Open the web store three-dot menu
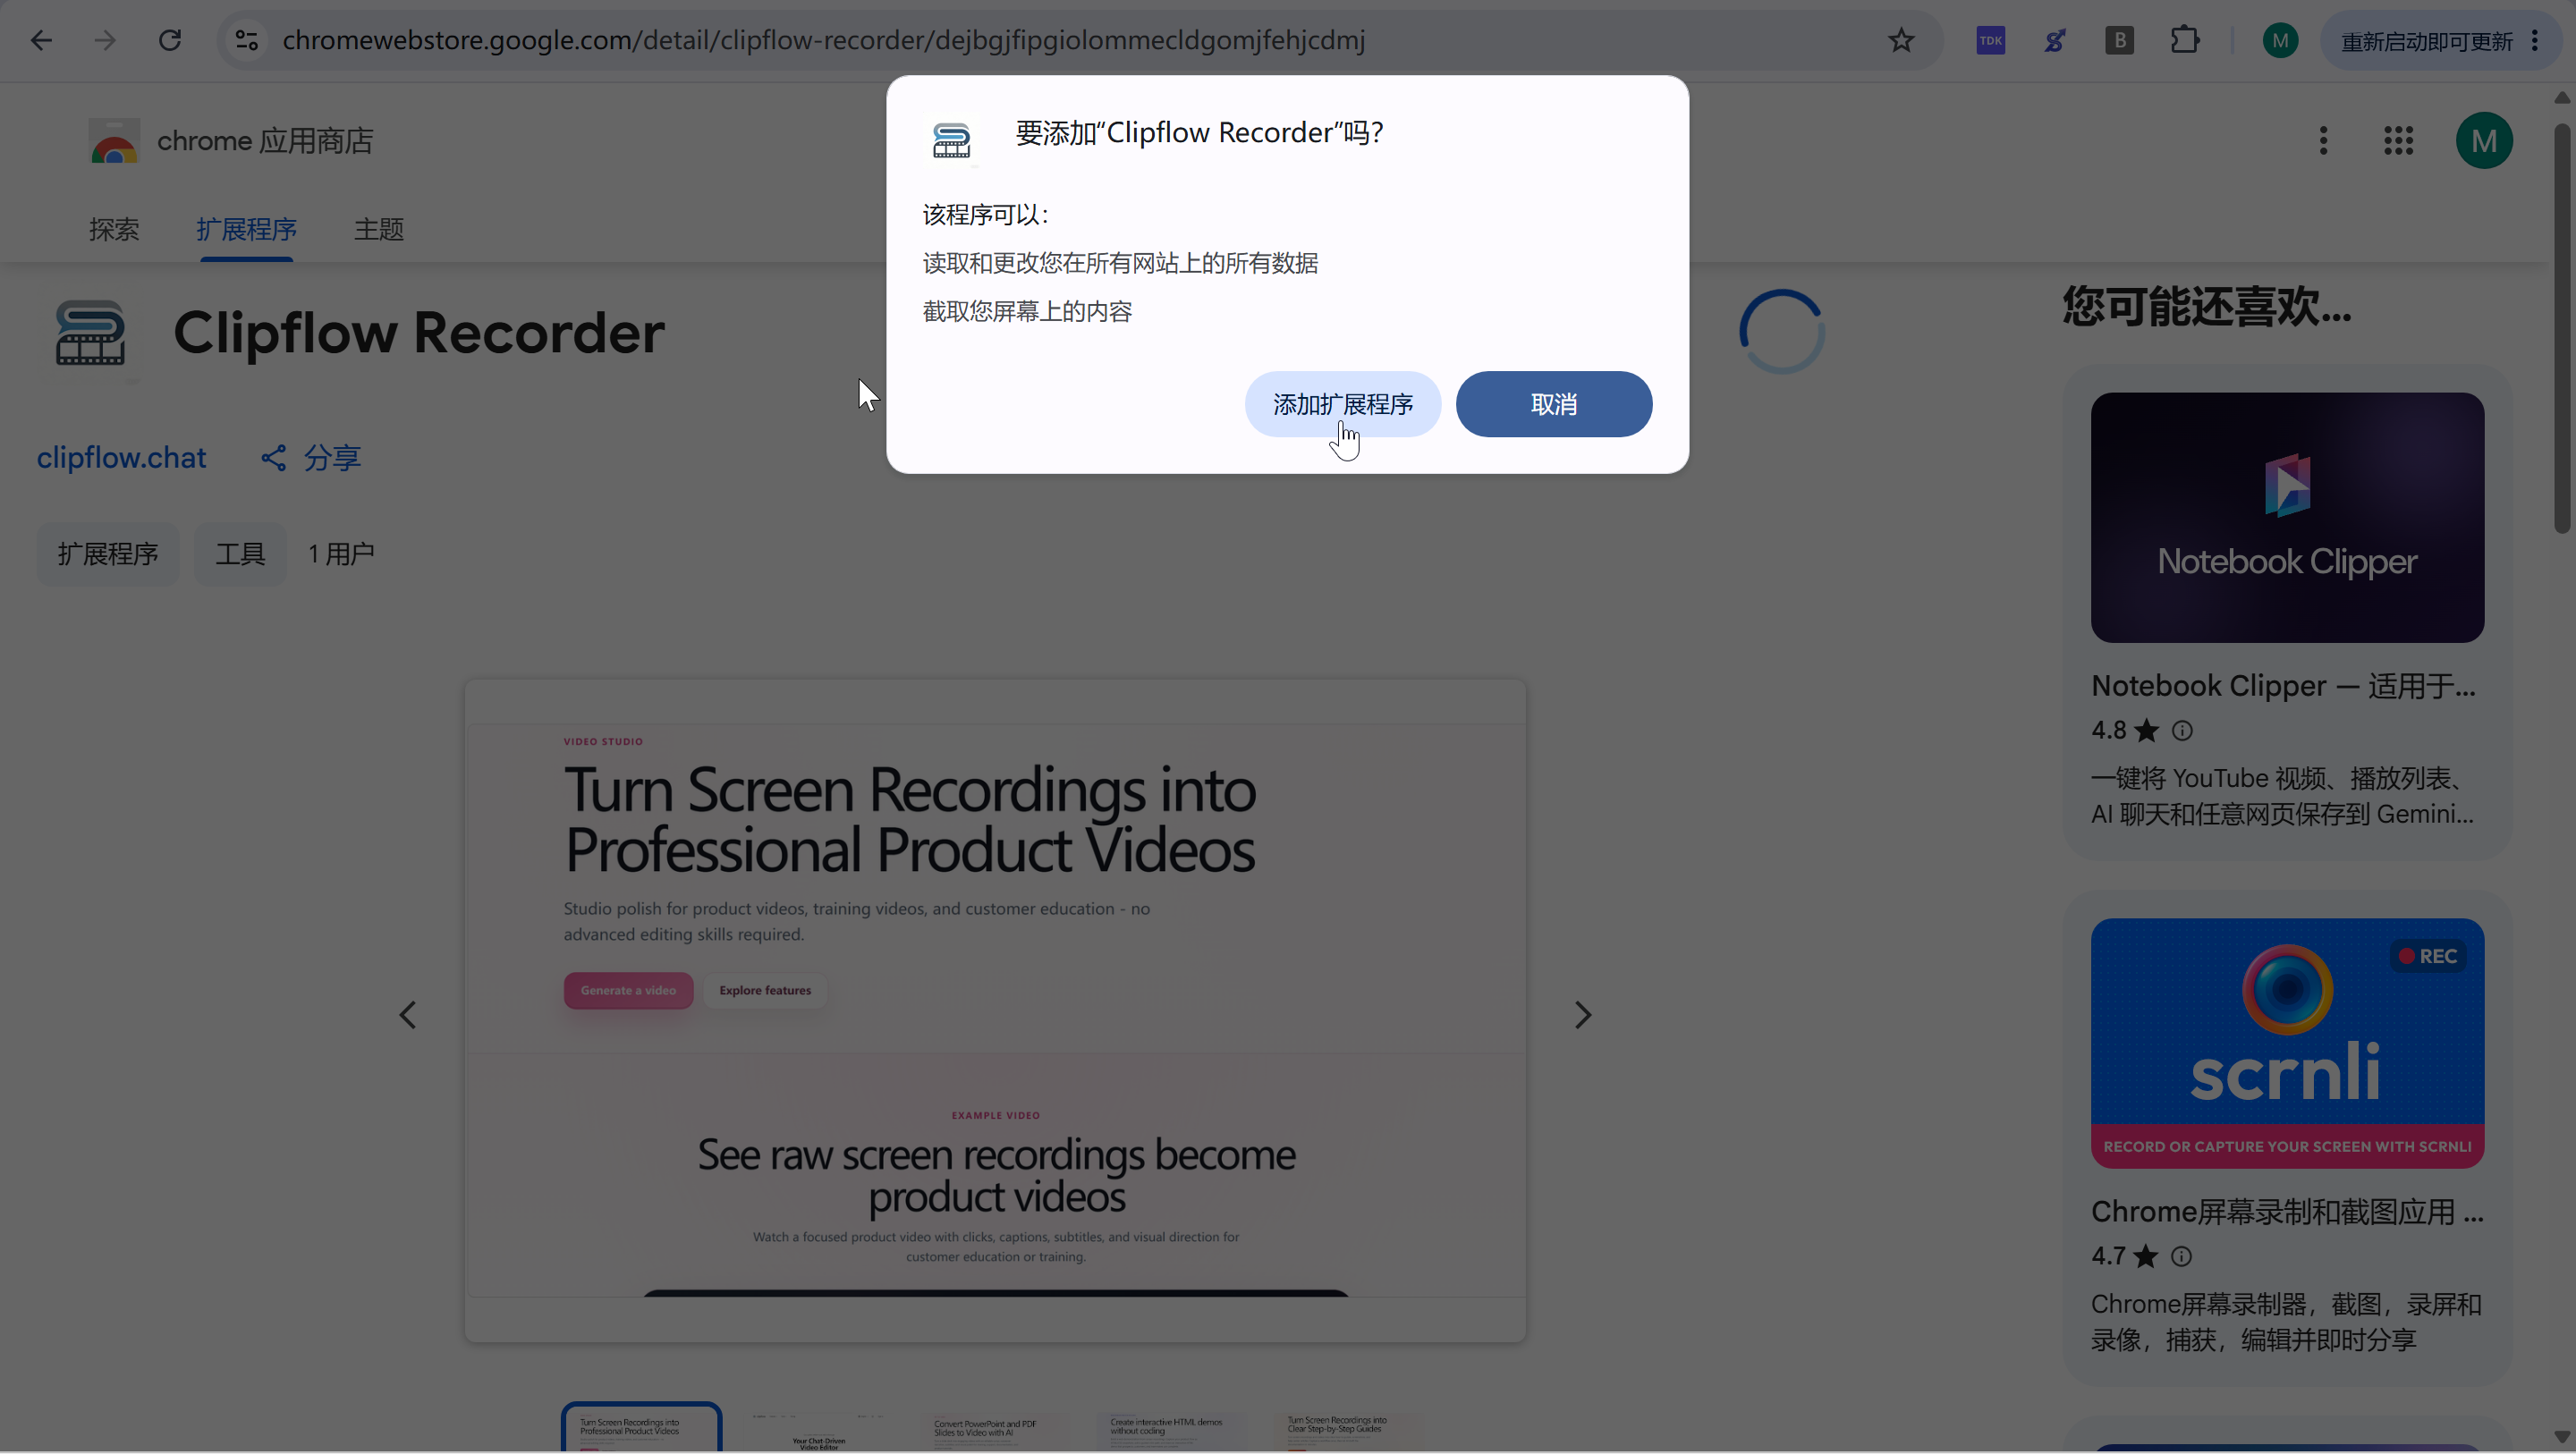The image size is (2576, 1454). [2323, 140]
